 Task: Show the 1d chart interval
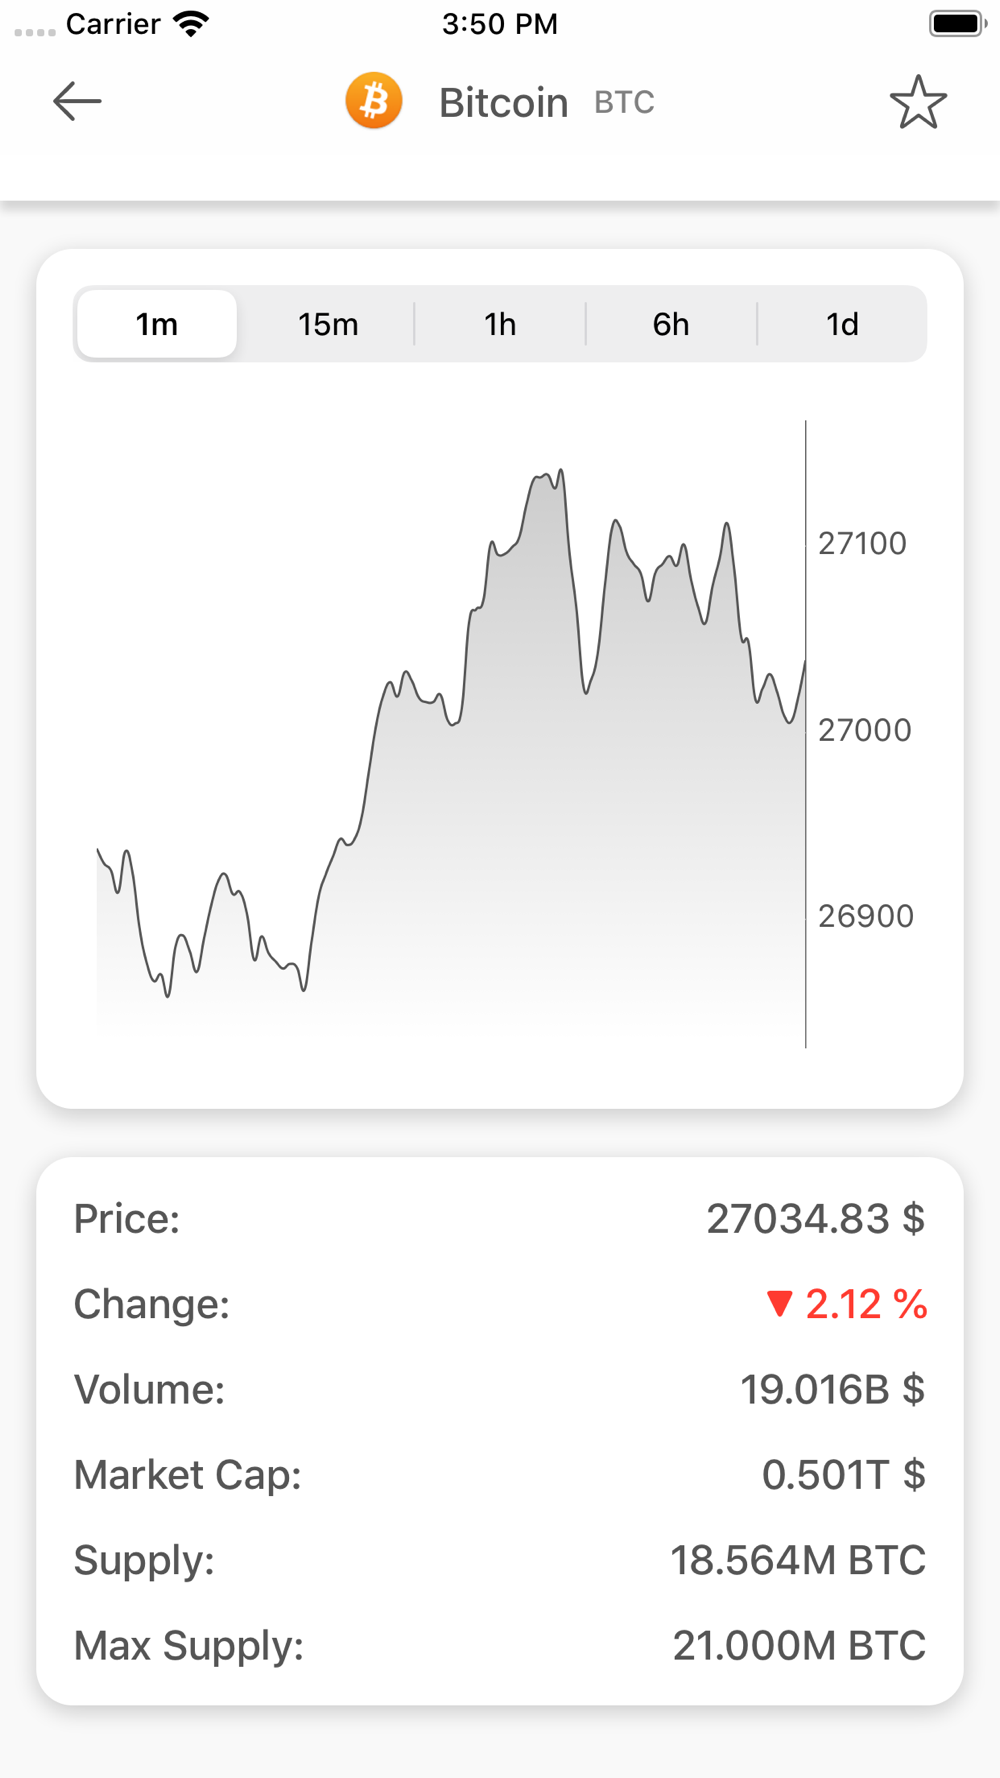coord(842,324)
